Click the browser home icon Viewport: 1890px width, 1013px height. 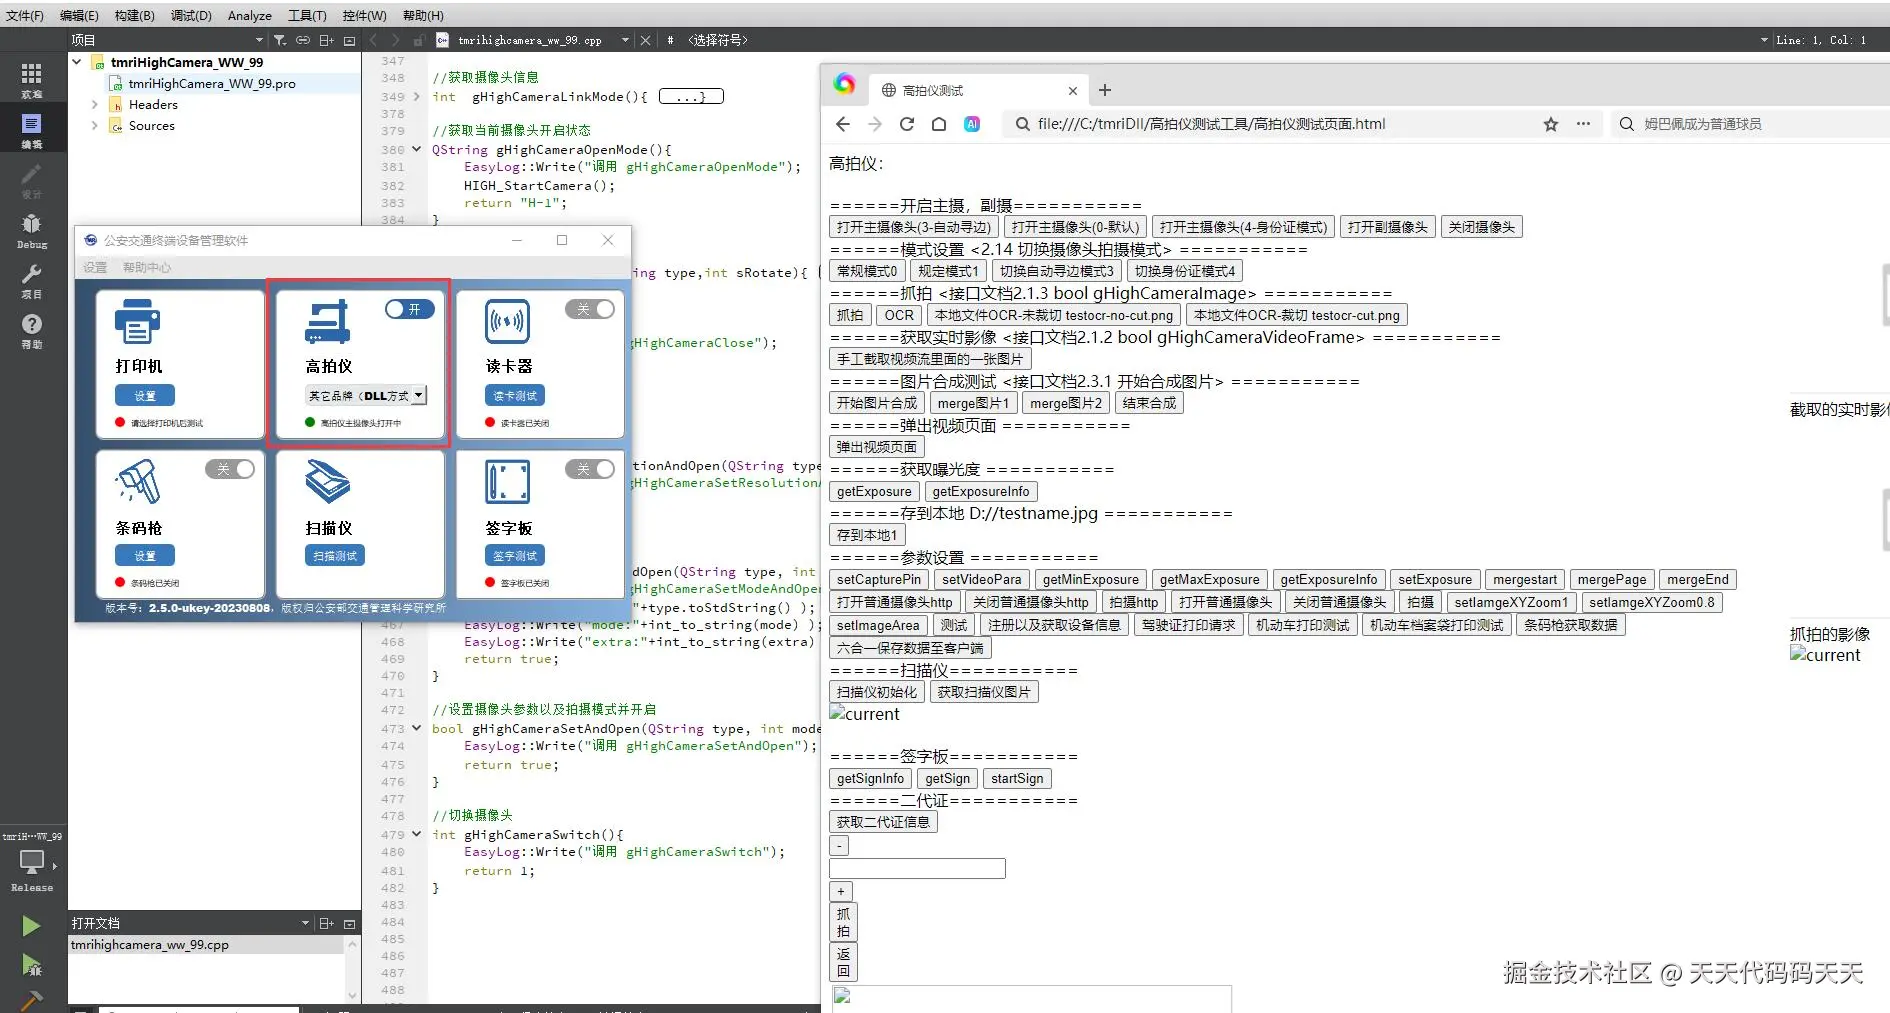tap(939, 124)
